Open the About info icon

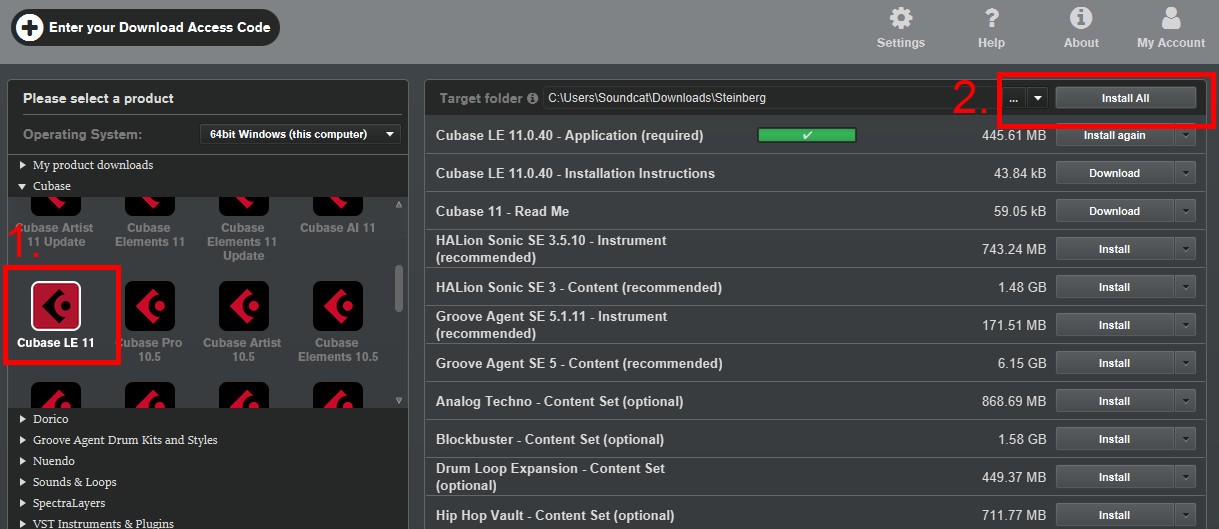[1081, 18]
